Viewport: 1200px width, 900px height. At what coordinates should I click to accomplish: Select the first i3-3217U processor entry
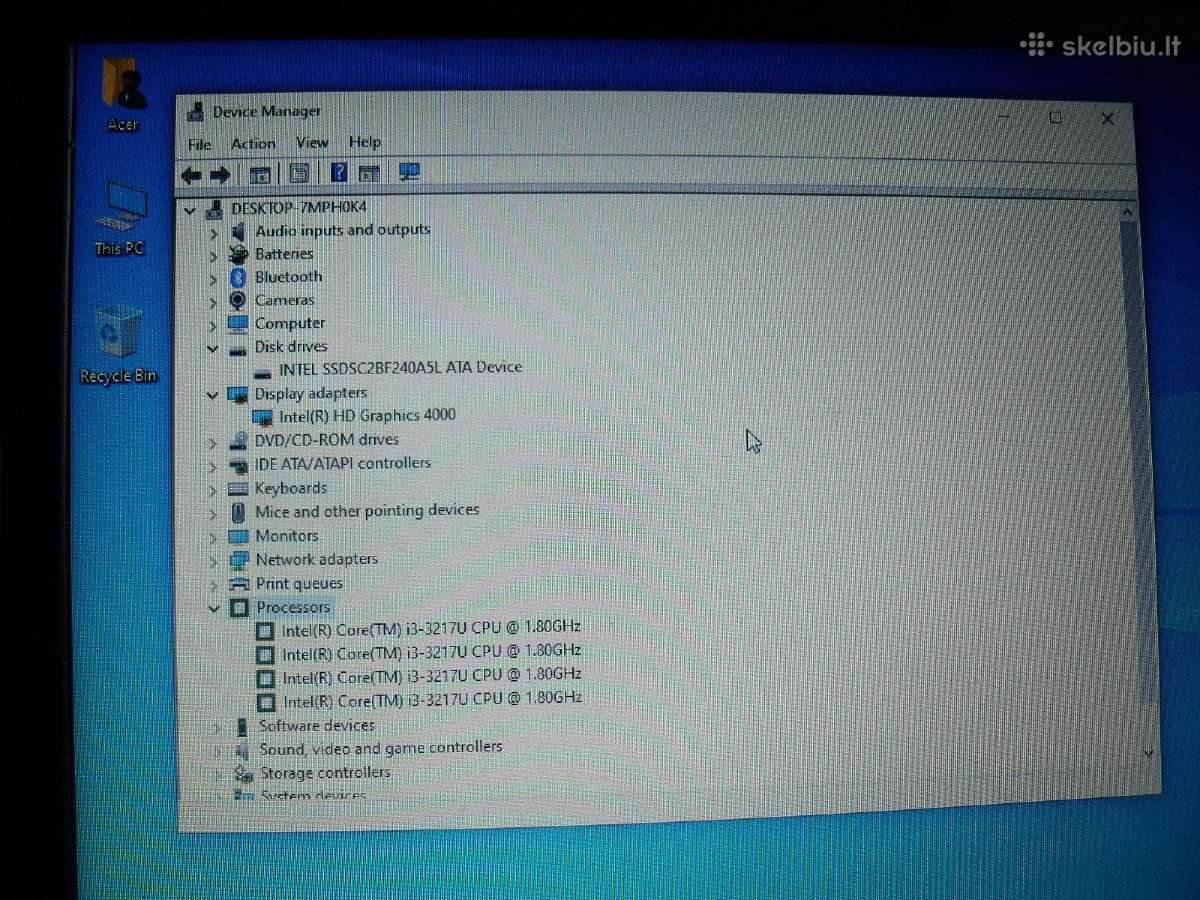pyautogui.click(x=431, y=628)
